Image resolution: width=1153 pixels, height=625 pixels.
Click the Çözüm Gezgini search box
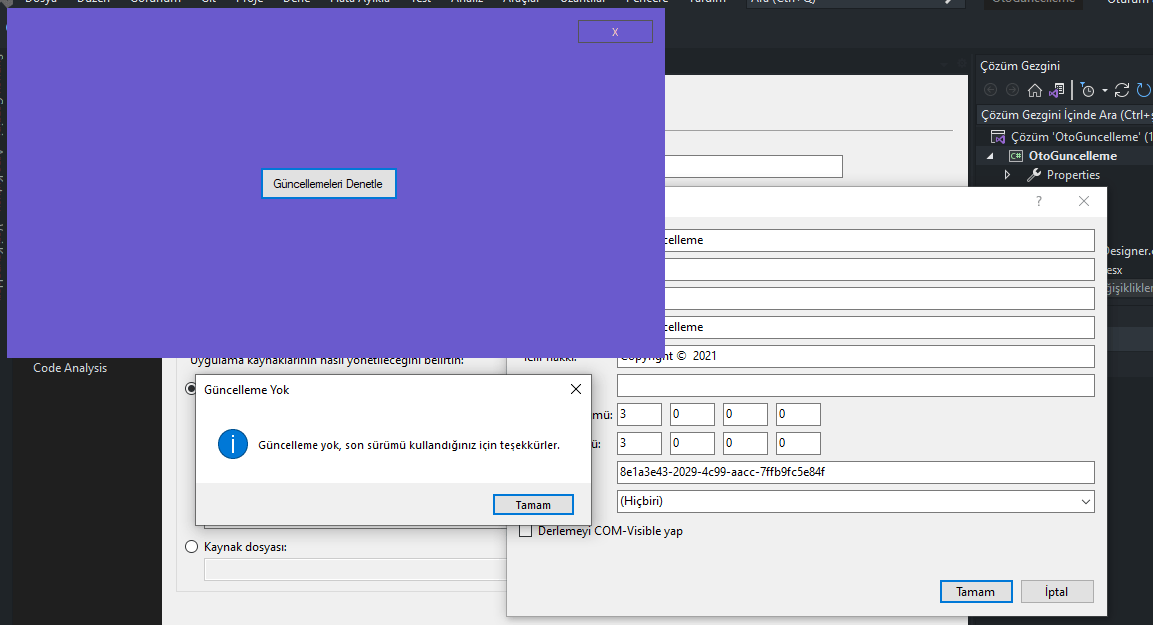pyautogui.click(x=1065, y=115)
